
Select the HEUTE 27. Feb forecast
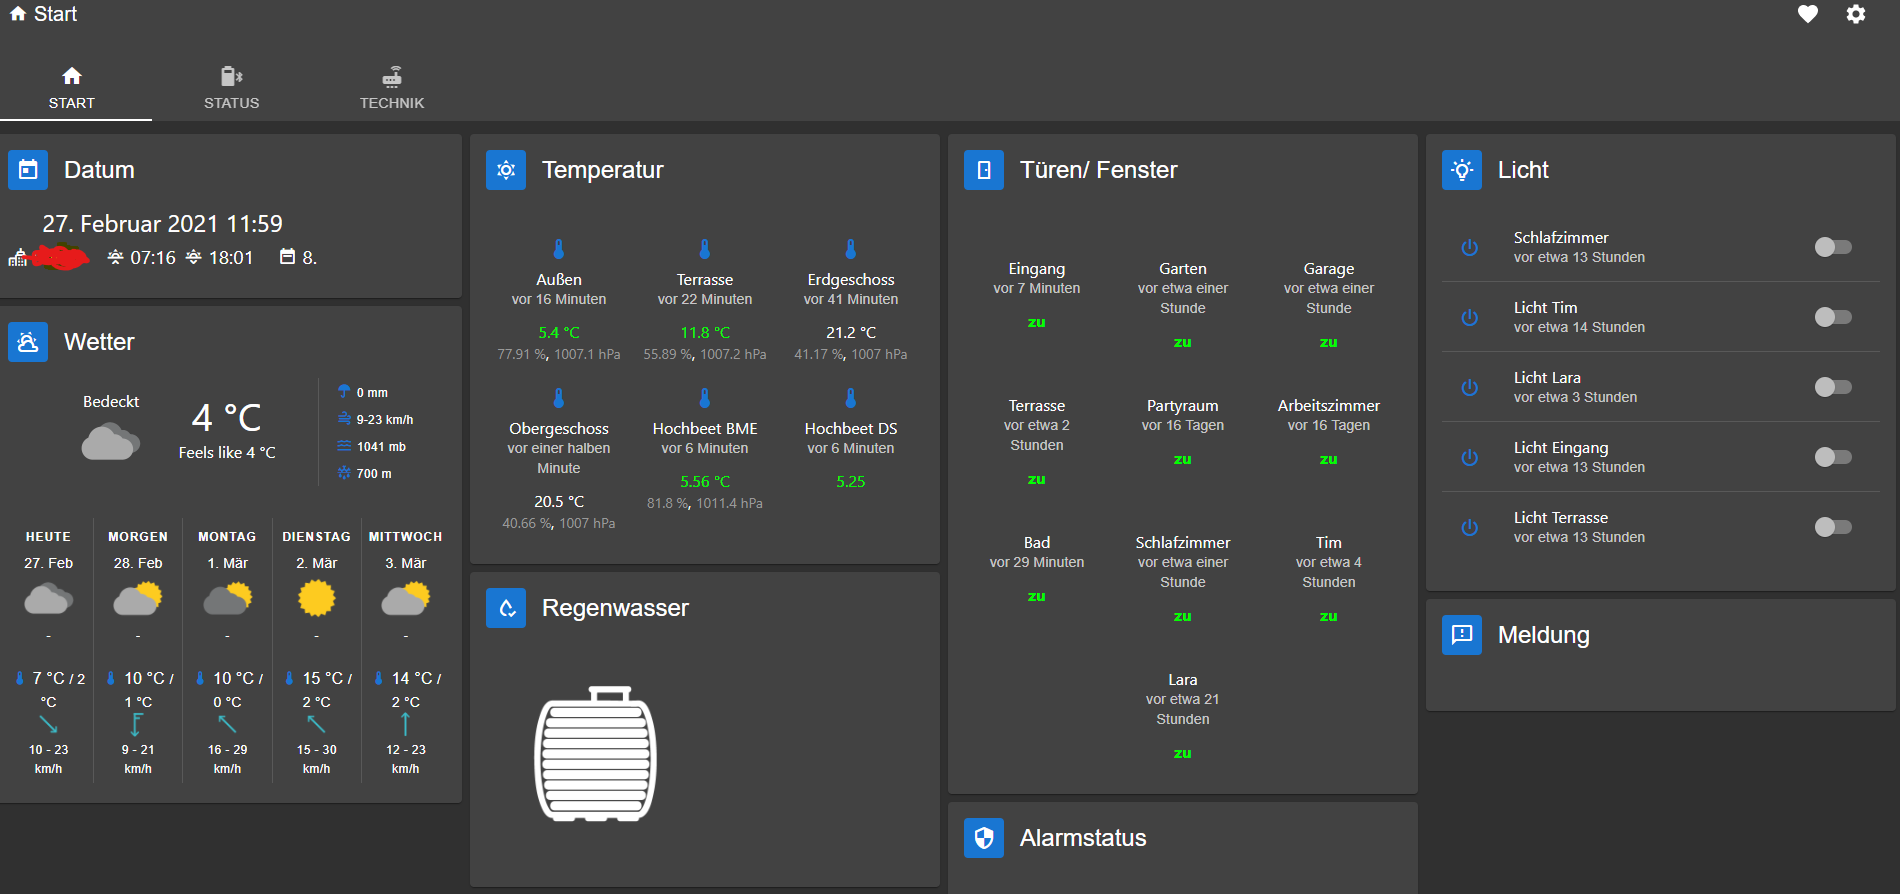(x=48, y=652)
